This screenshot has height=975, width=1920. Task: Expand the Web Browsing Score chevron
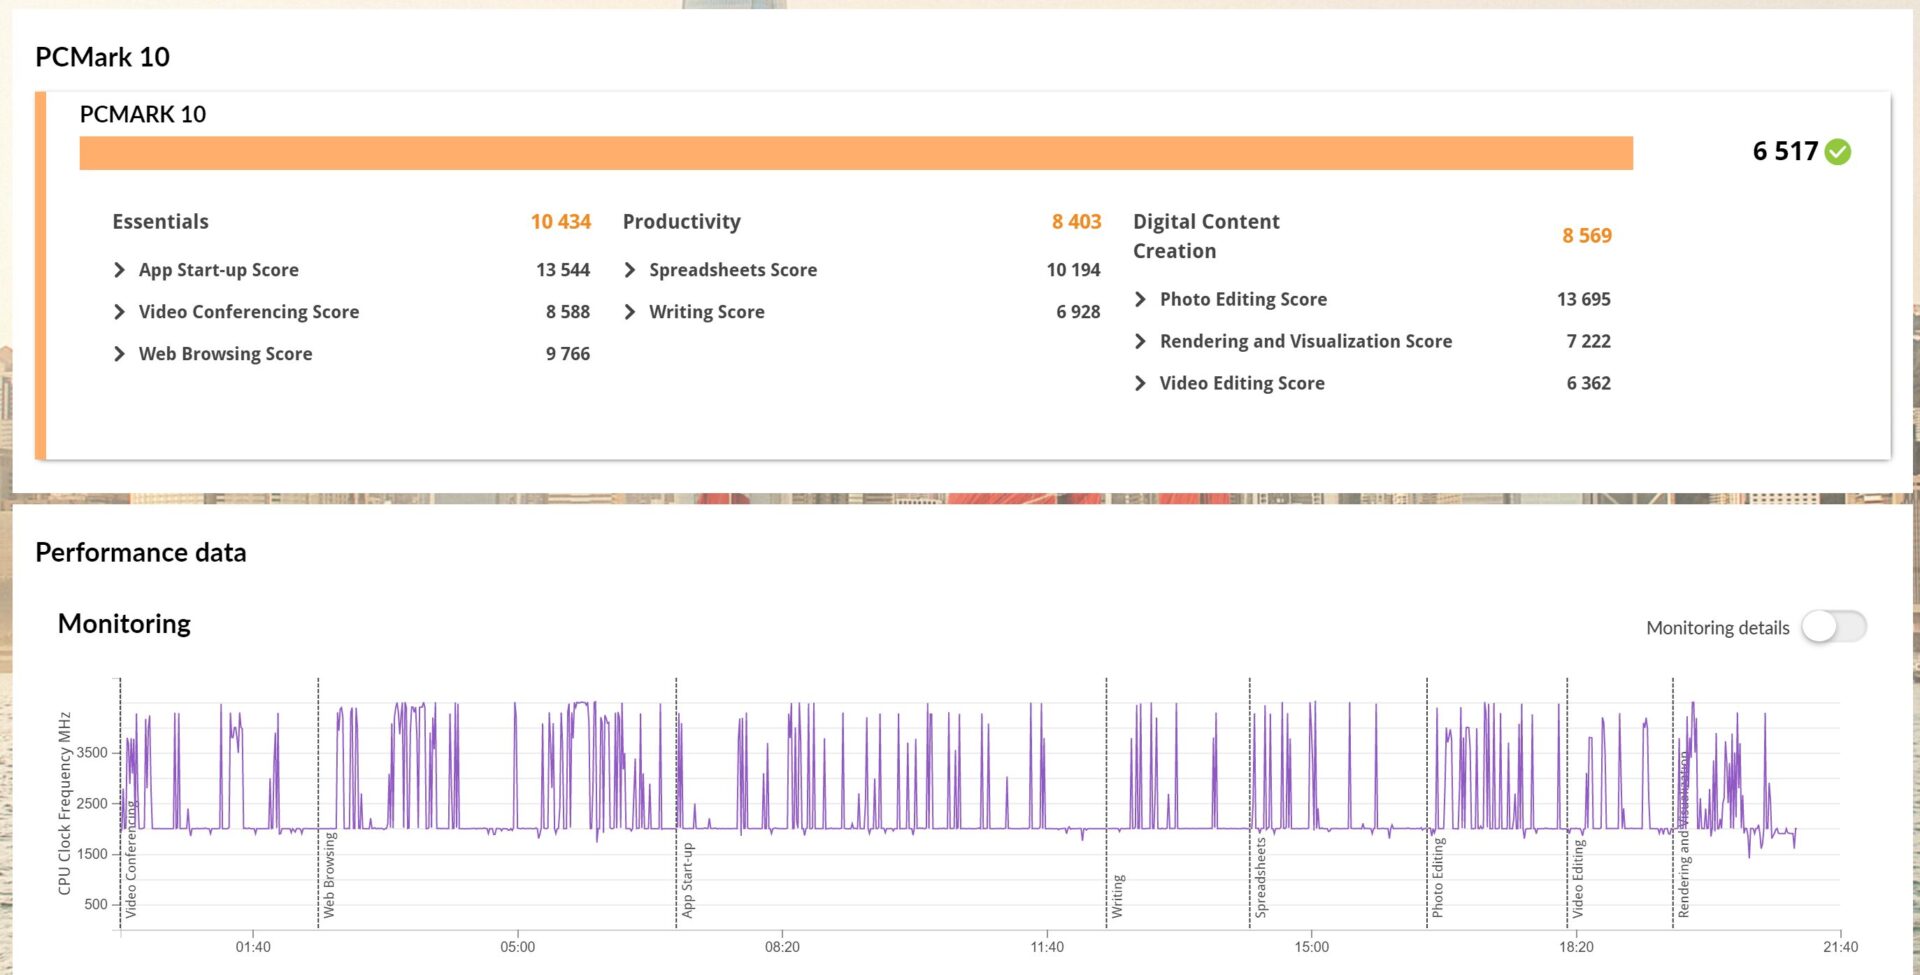coord(120,354)
